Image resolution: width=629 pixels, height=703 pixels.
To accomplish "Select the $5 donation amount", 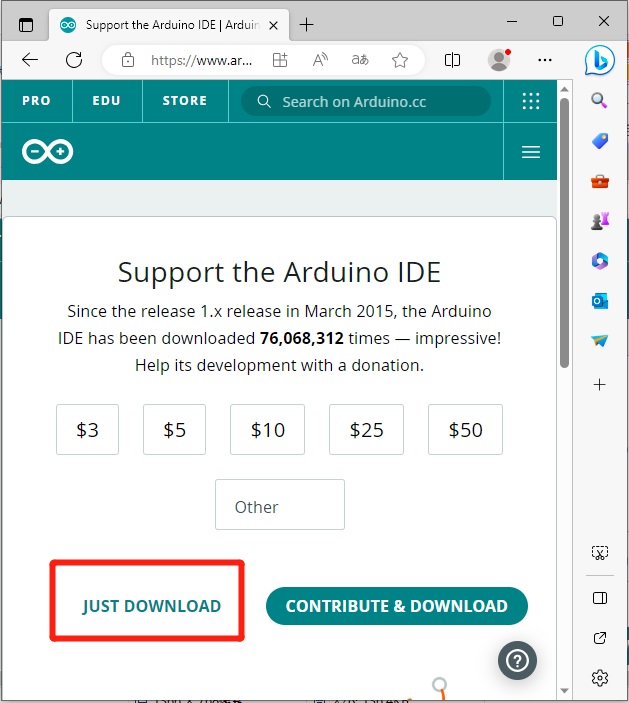I will click(174, 430).
